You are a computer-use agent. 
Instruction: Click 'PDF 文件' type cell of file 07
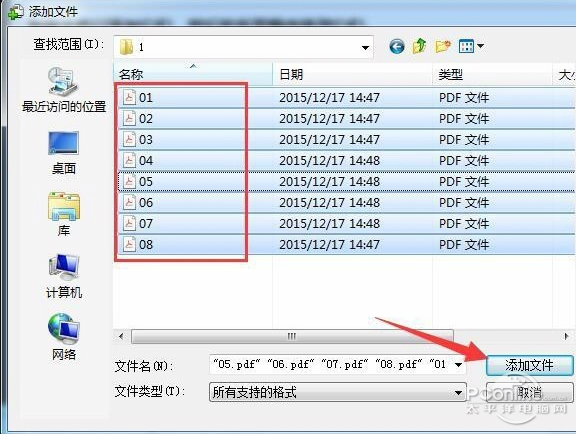point(464,223)
